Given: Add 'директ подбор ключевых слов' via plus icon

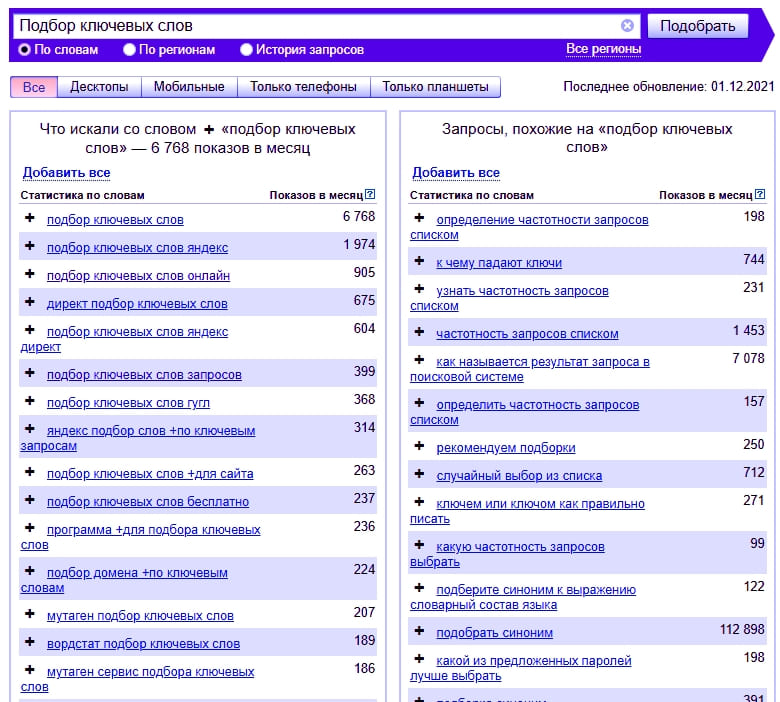Looking at the screenshot, I should [30, 301].
